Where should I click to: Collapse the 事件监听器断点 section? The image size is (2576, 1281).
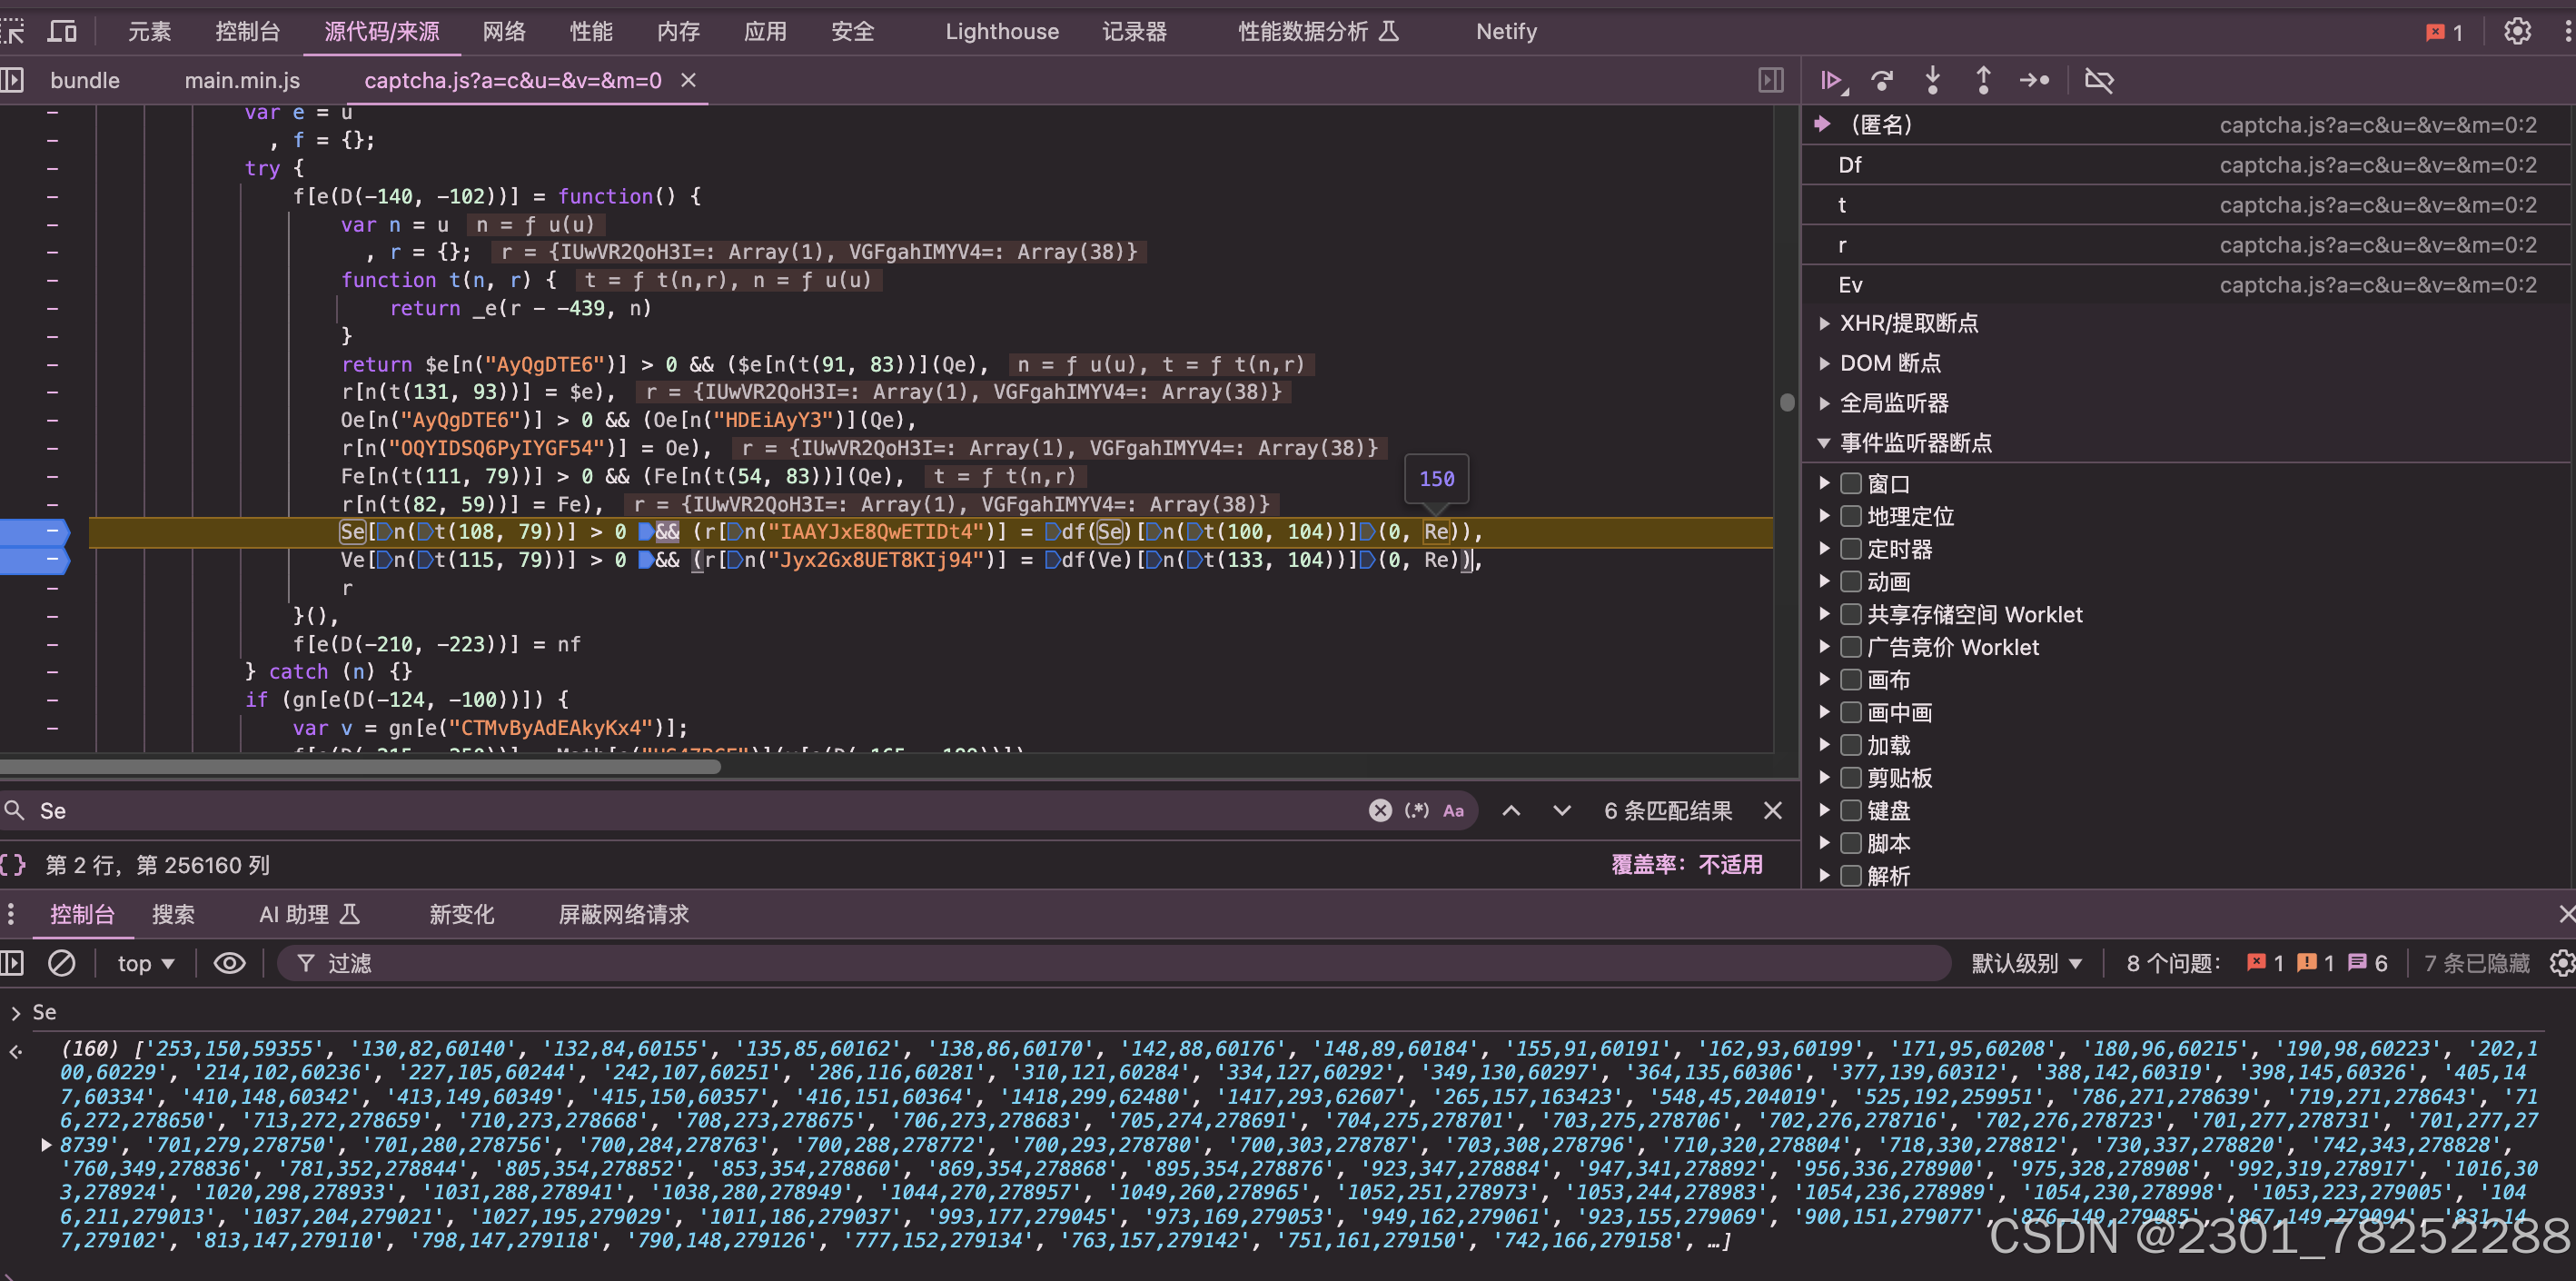pos(1825,443)
